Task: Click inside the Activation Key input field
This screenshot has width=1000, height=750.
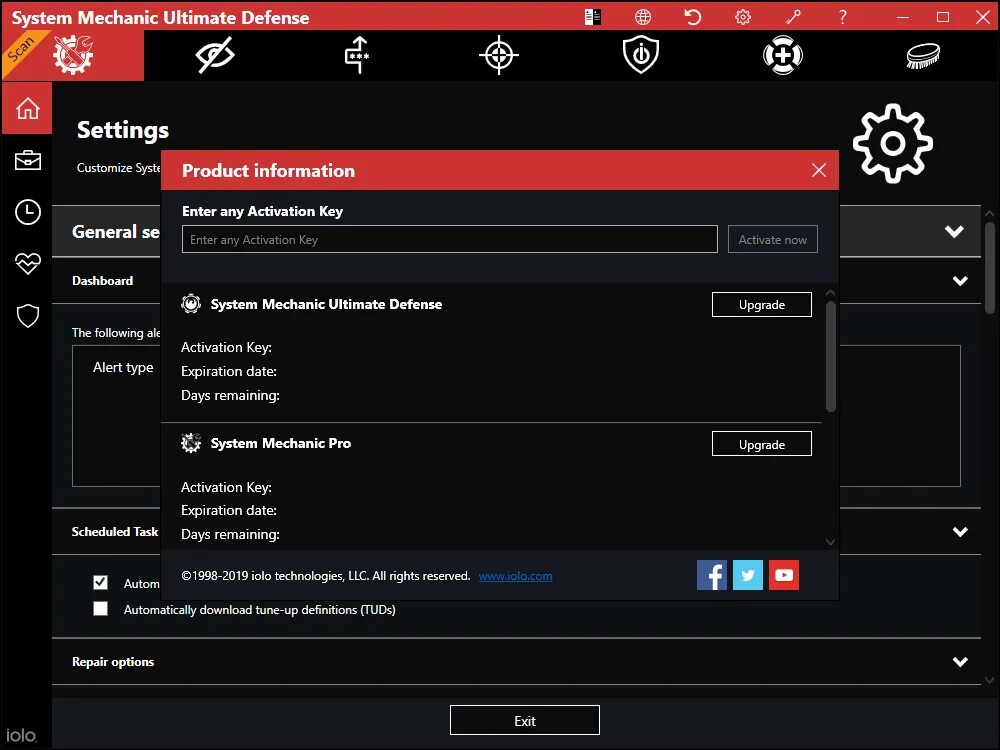Action: [450, 239]
